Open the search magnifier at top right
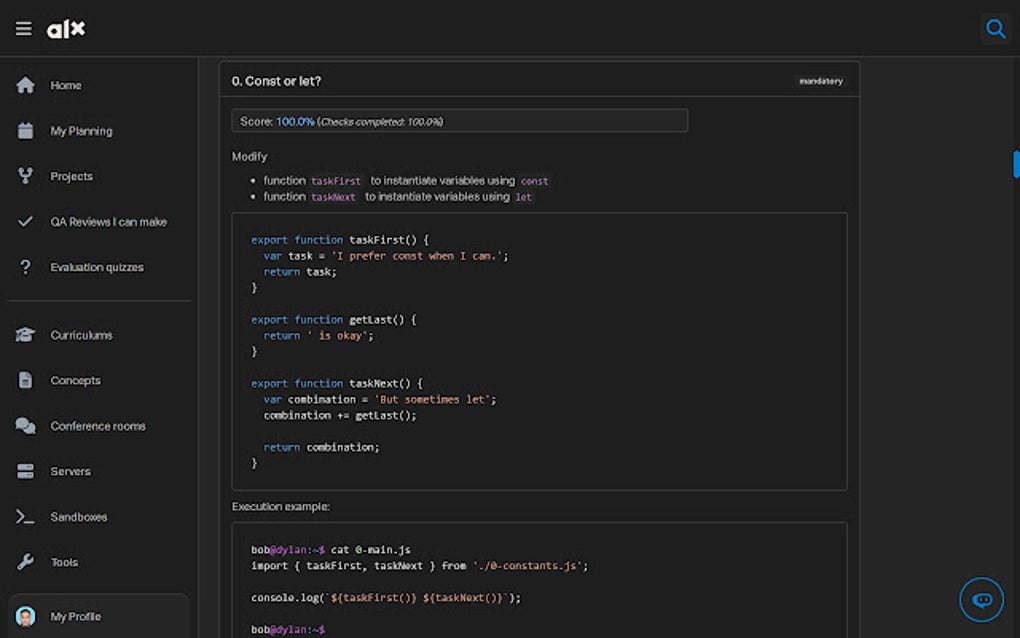Screen dimensions: 1020x638 (995, 28)
